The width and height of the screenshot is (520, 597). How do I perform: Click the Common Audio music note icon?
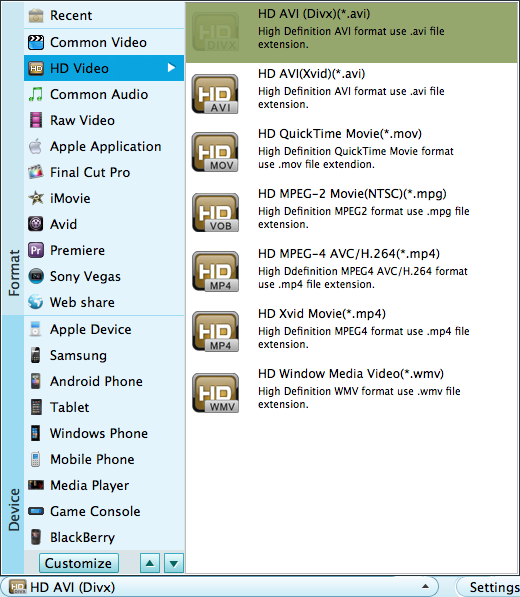pos(36,94)
